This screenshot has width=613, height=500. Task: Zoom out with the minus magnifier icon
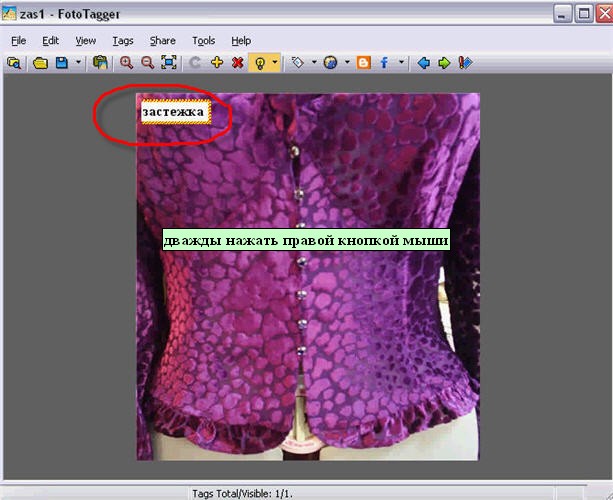click(147, 63)
